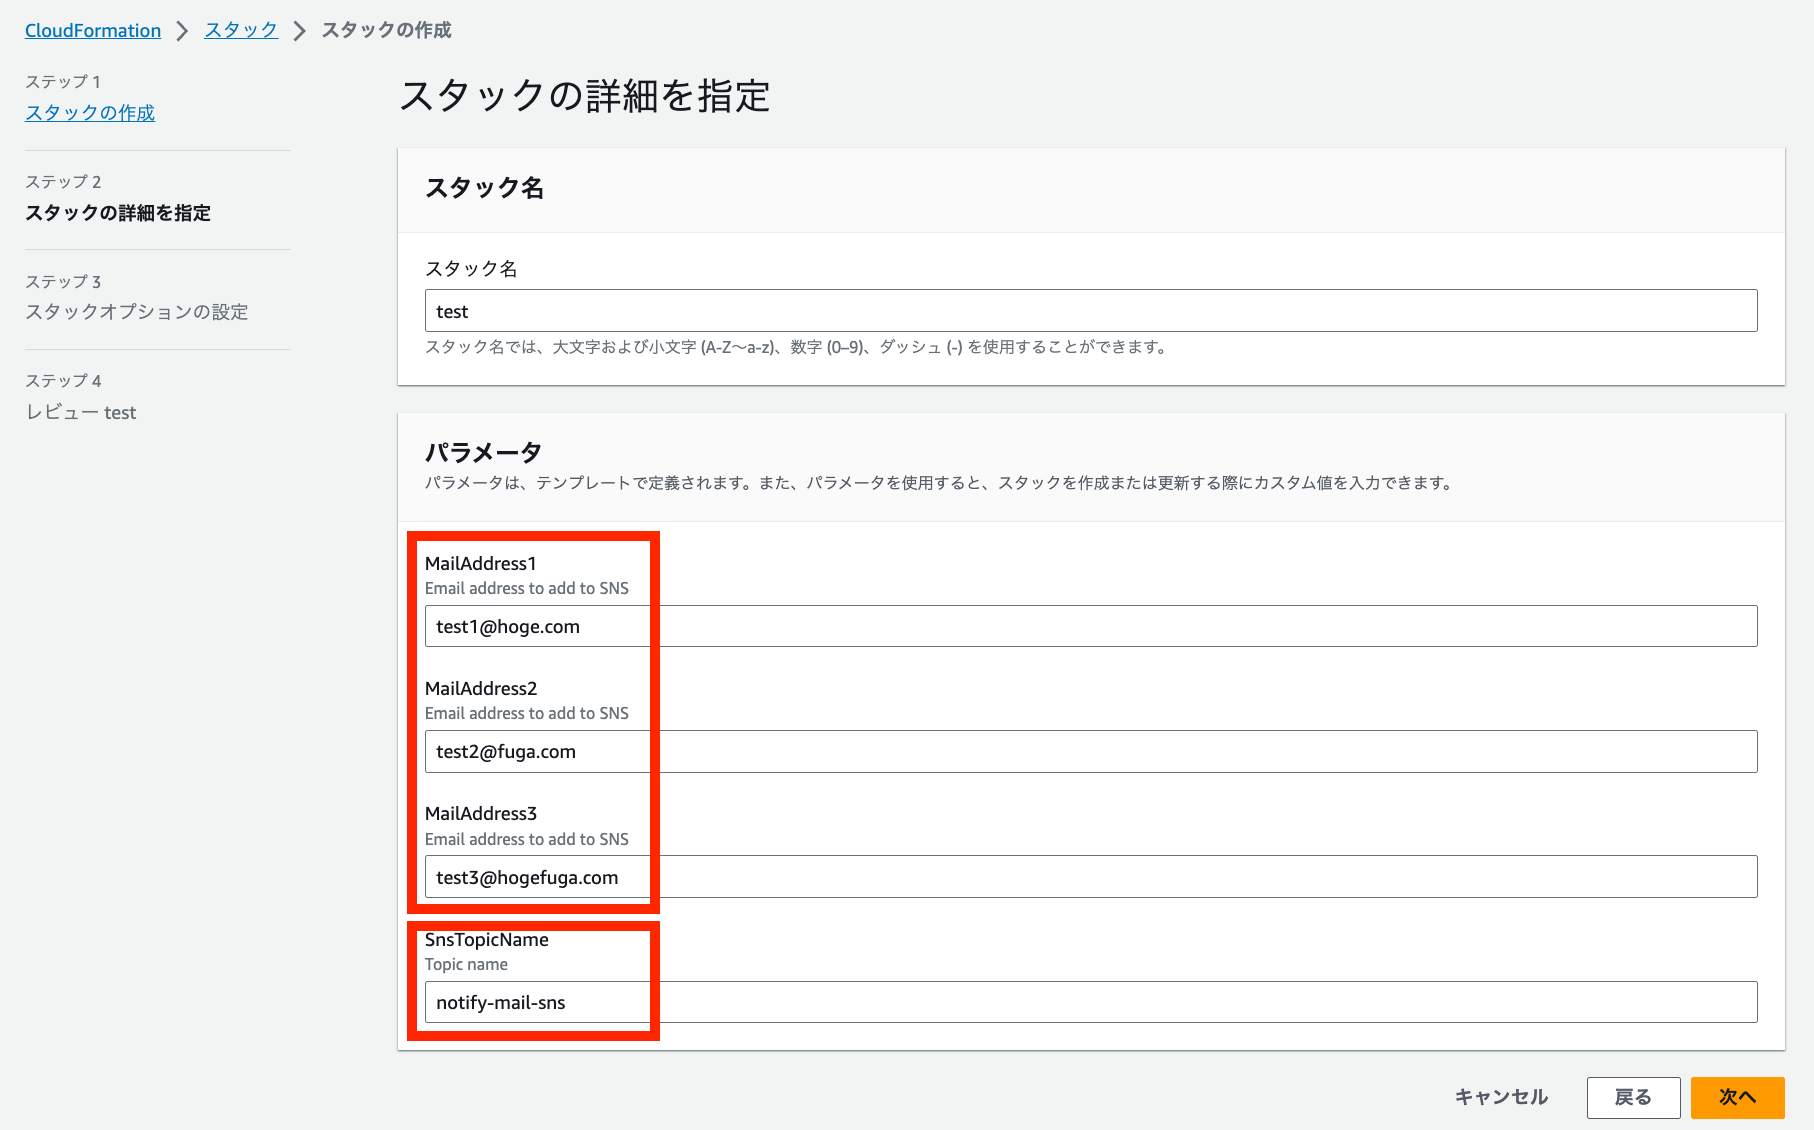1814x1130 pixels.
Task: Select the スタック名 input field
Action: click(x=1090, y=310)
